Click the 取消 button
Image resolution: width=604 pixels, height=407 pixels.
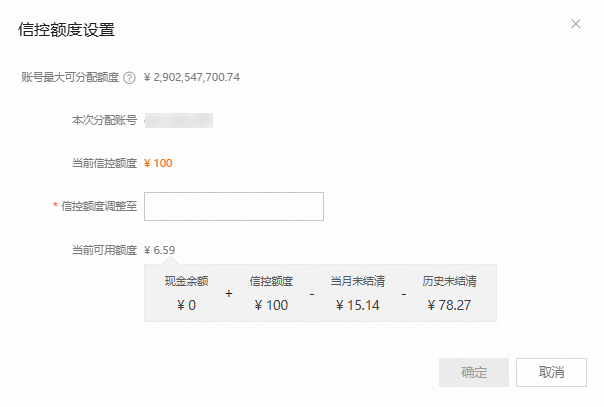click(551, 373)
